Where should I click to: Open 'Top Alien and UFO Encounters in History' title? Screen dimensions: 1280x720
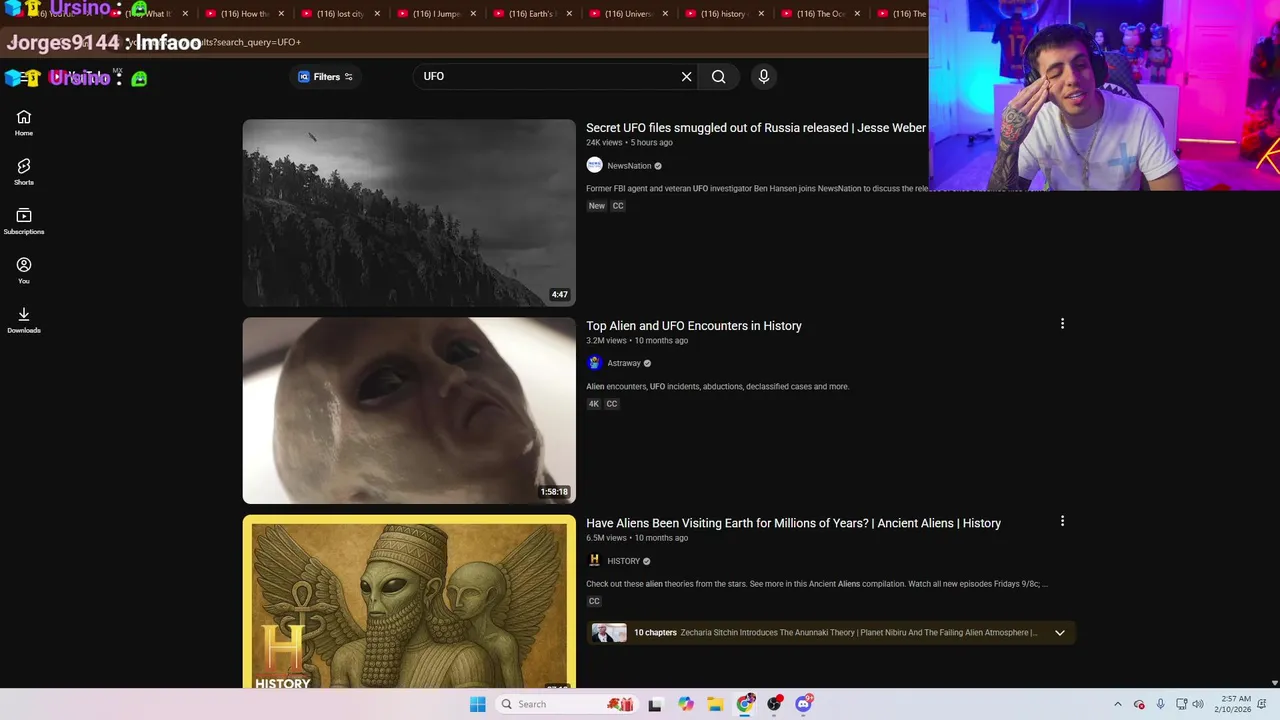(x=694, y=326)
